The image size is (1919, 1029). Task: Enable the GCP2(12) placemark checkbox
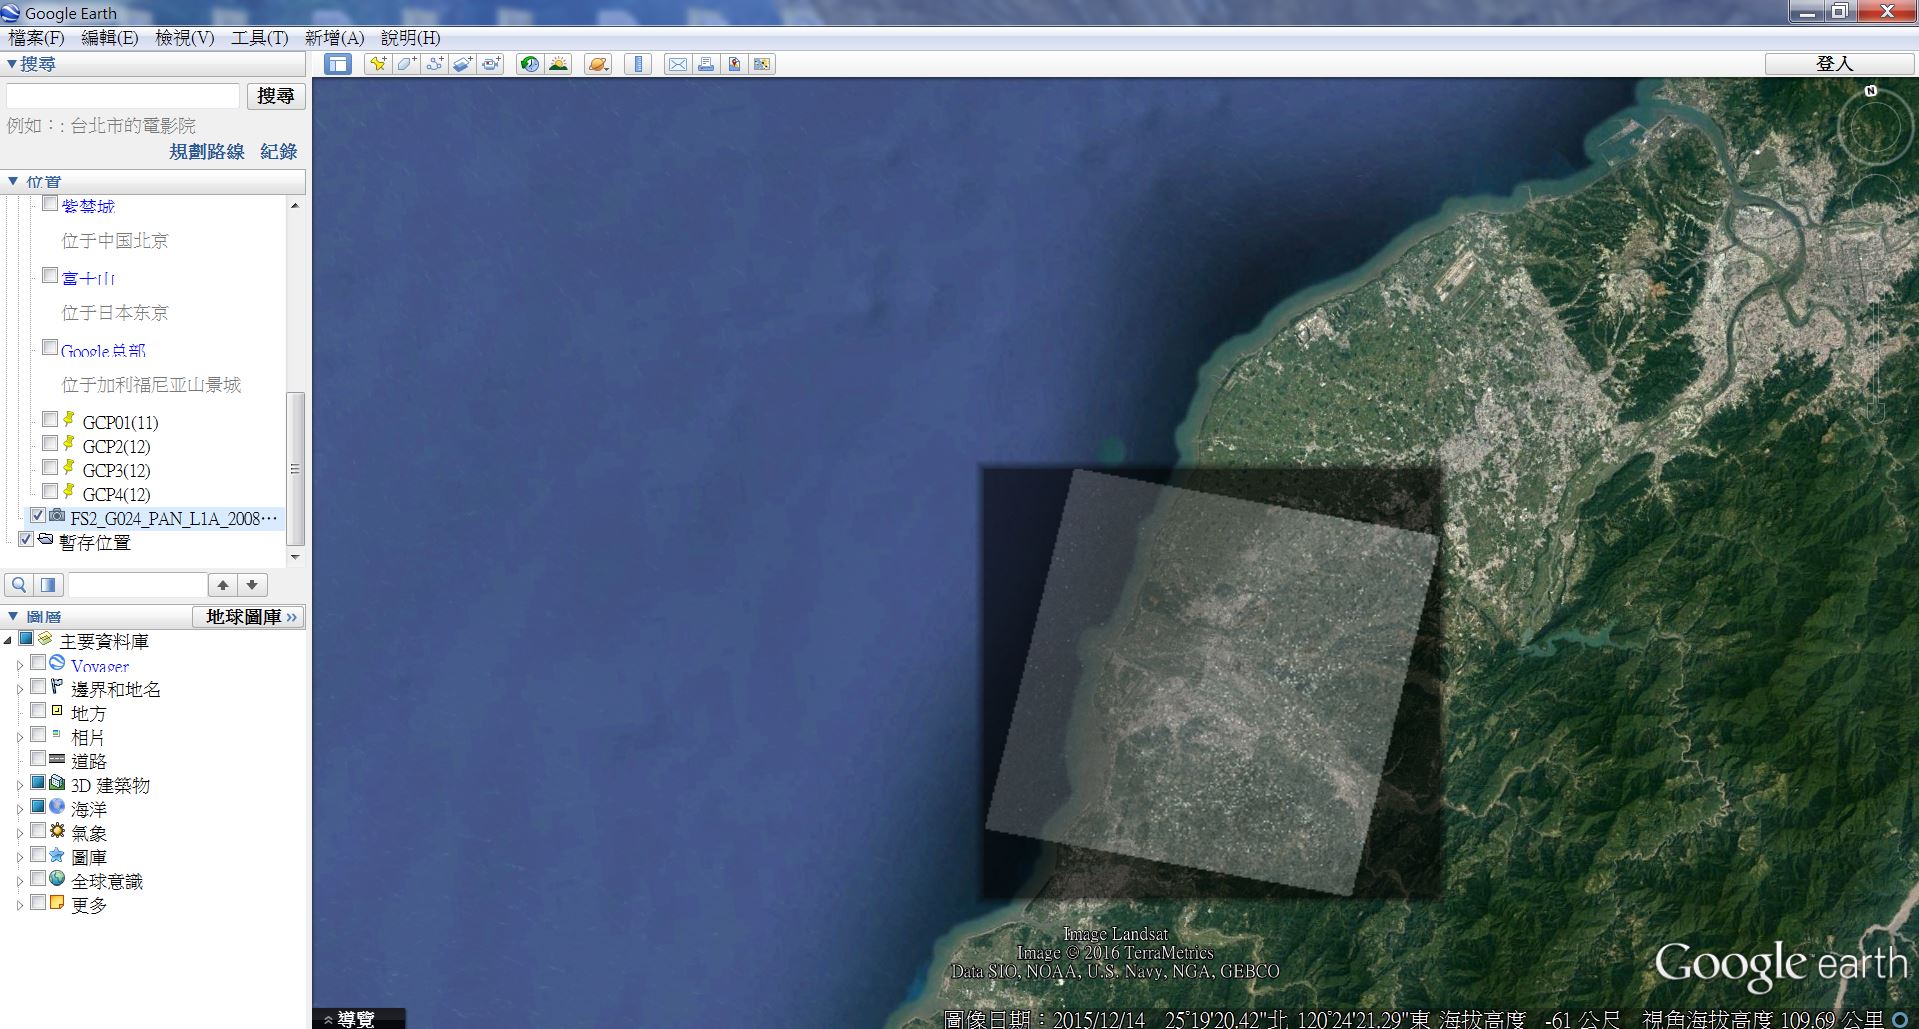50,444
